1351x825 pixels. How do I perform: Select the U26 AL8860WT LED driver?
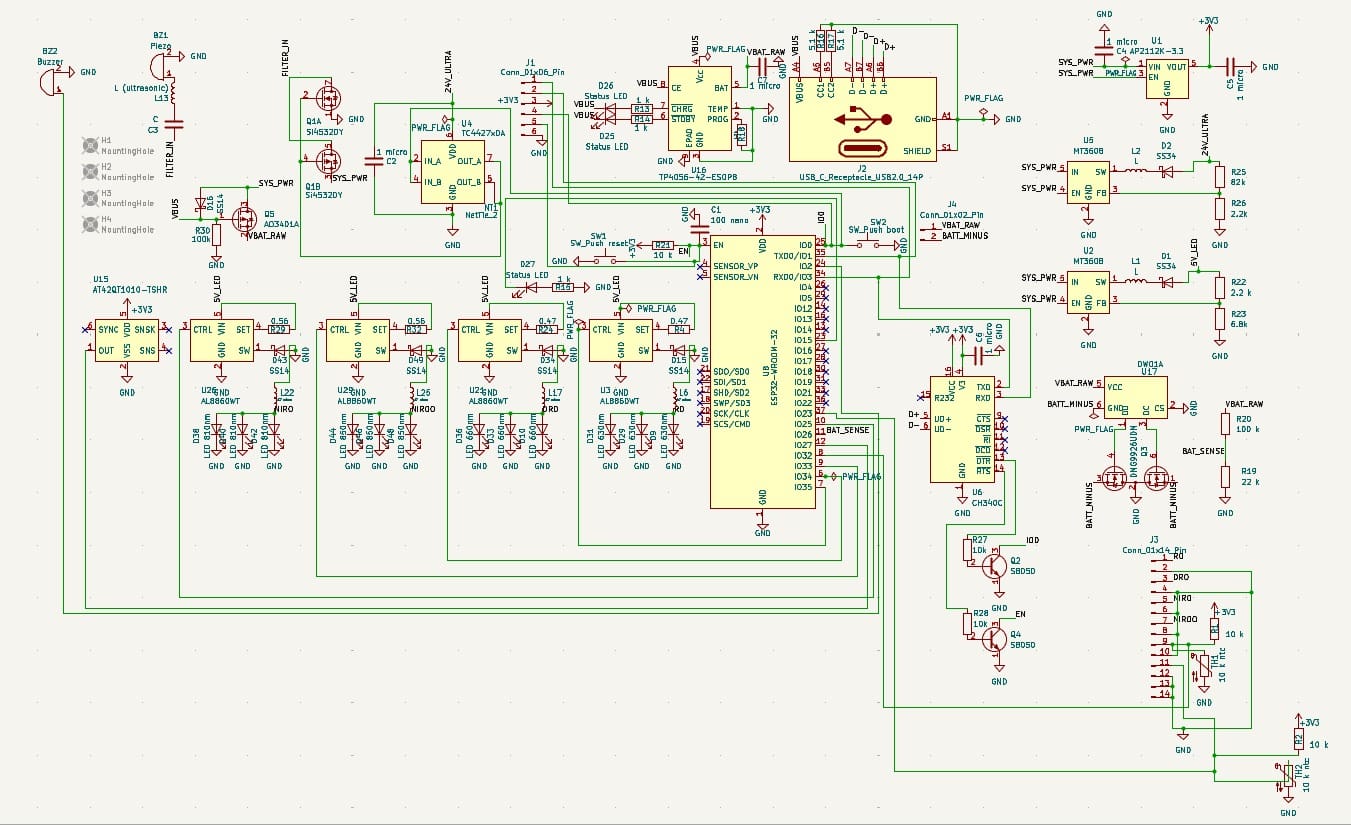click(222, 340)
